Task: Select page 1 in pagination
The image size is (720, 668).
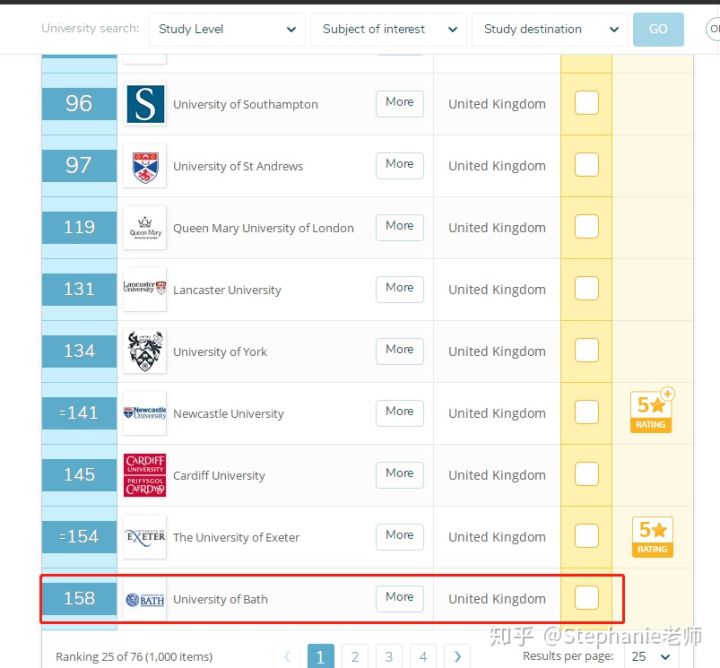Action: coord(321,657)
